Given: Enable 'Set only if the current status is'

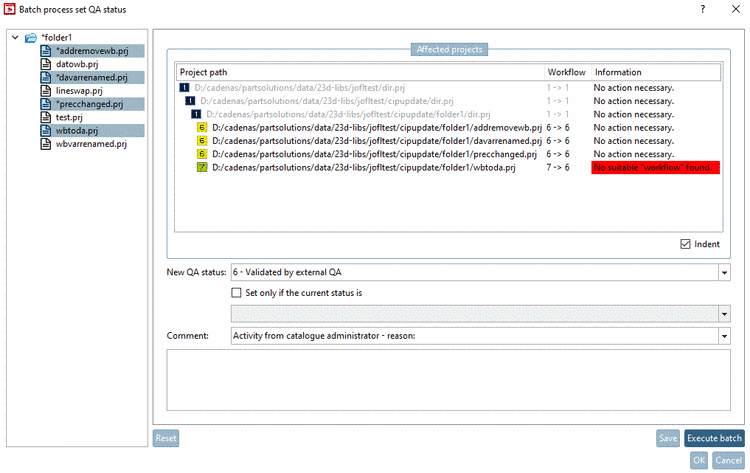Looking at the screenshot, I should tap(236, 293).
